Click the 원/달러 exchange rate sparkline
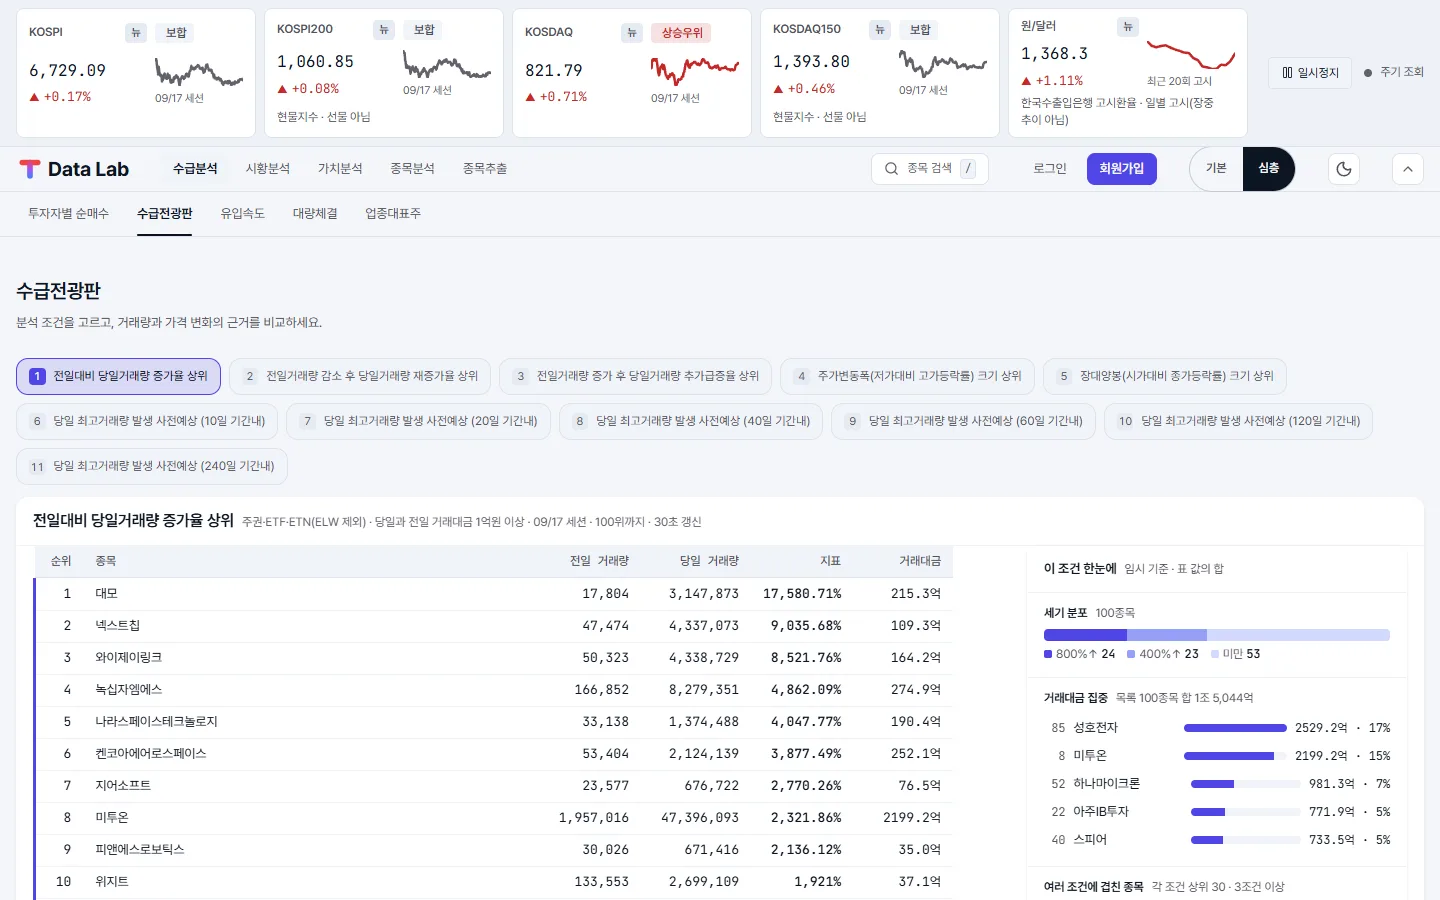The image size is (1440, 900). (1191, 55)
